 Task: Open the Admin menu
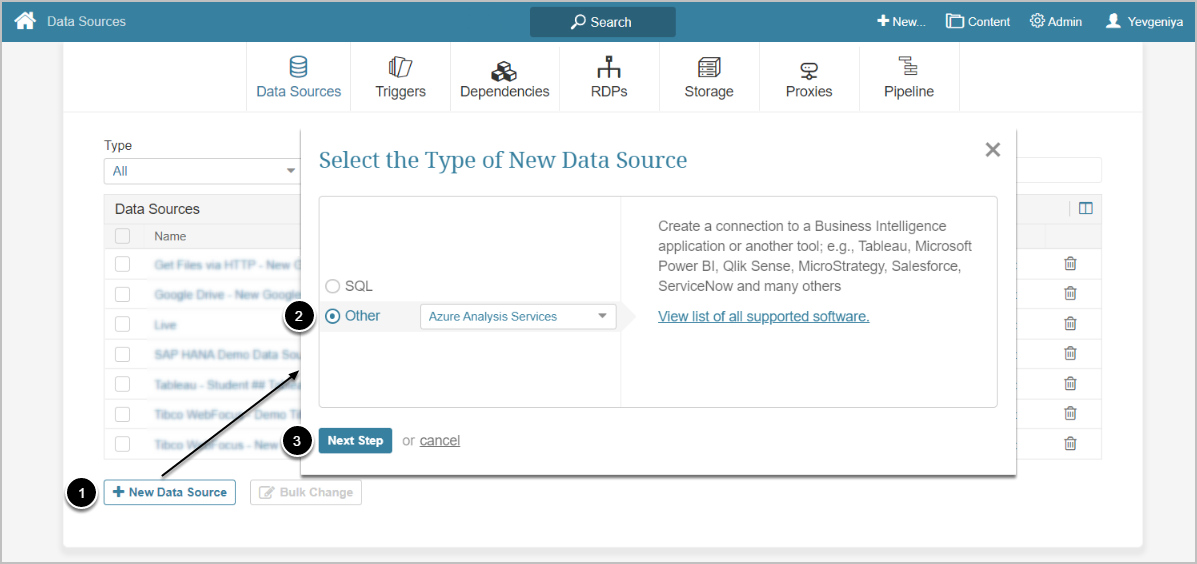tap(1055, 21)
